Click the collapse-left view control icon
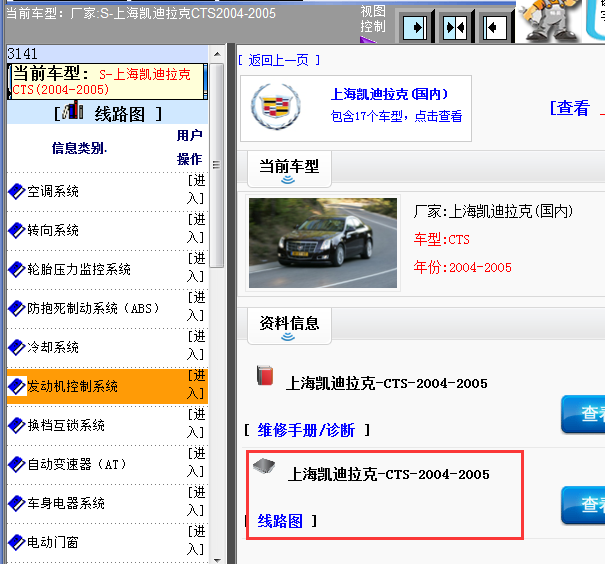Viewport: 605px width, 564px height. (x=495, y=27)
